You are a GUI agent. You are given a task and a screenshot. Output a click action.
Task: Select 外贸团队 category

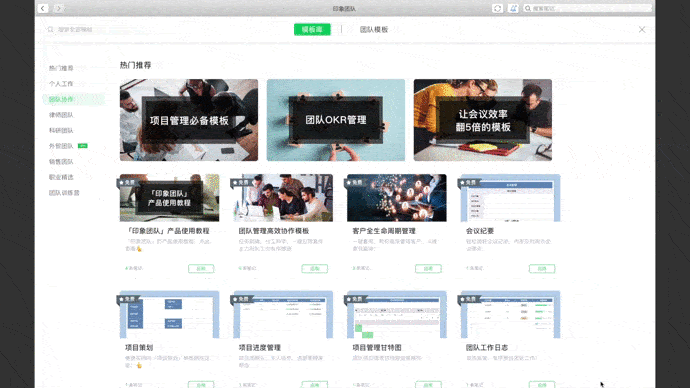click(x=61, y=146)
